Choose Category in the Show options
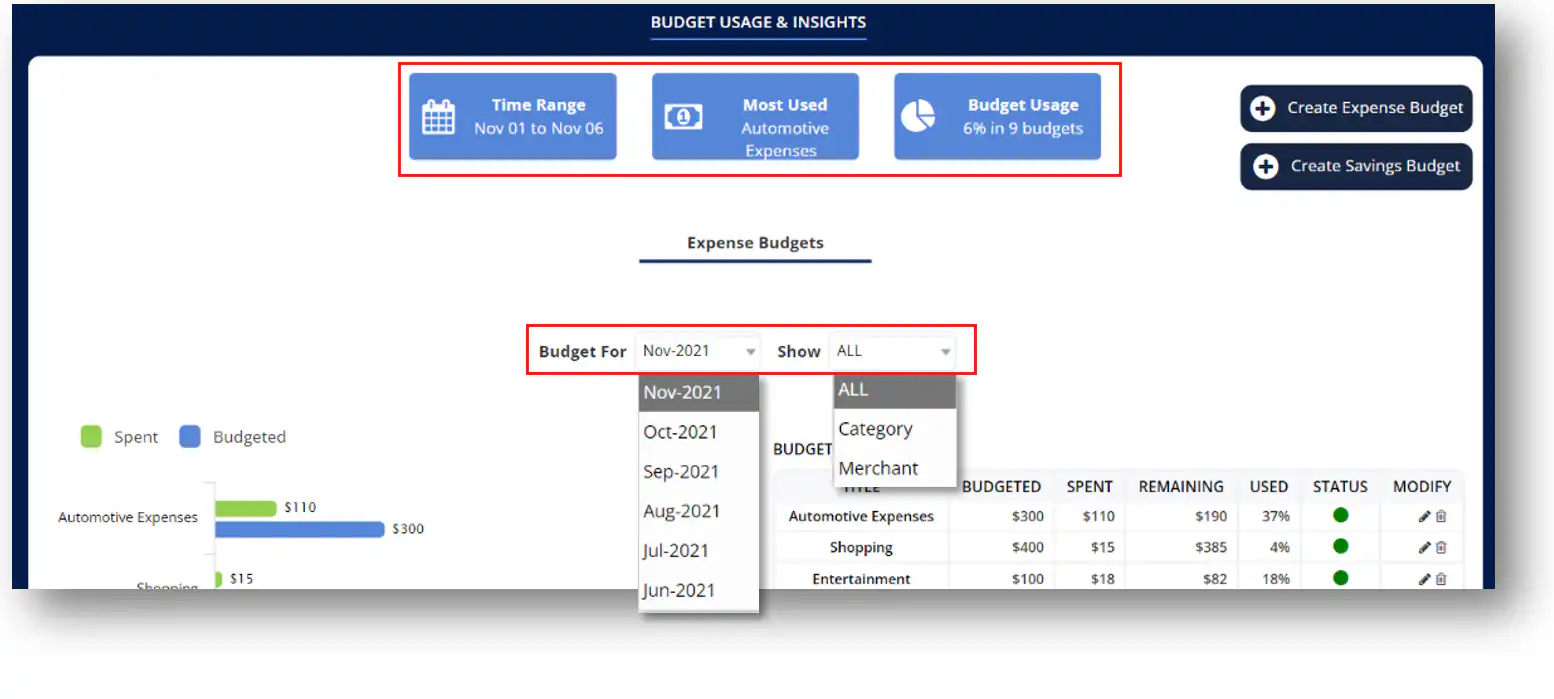 coord(875,429)
